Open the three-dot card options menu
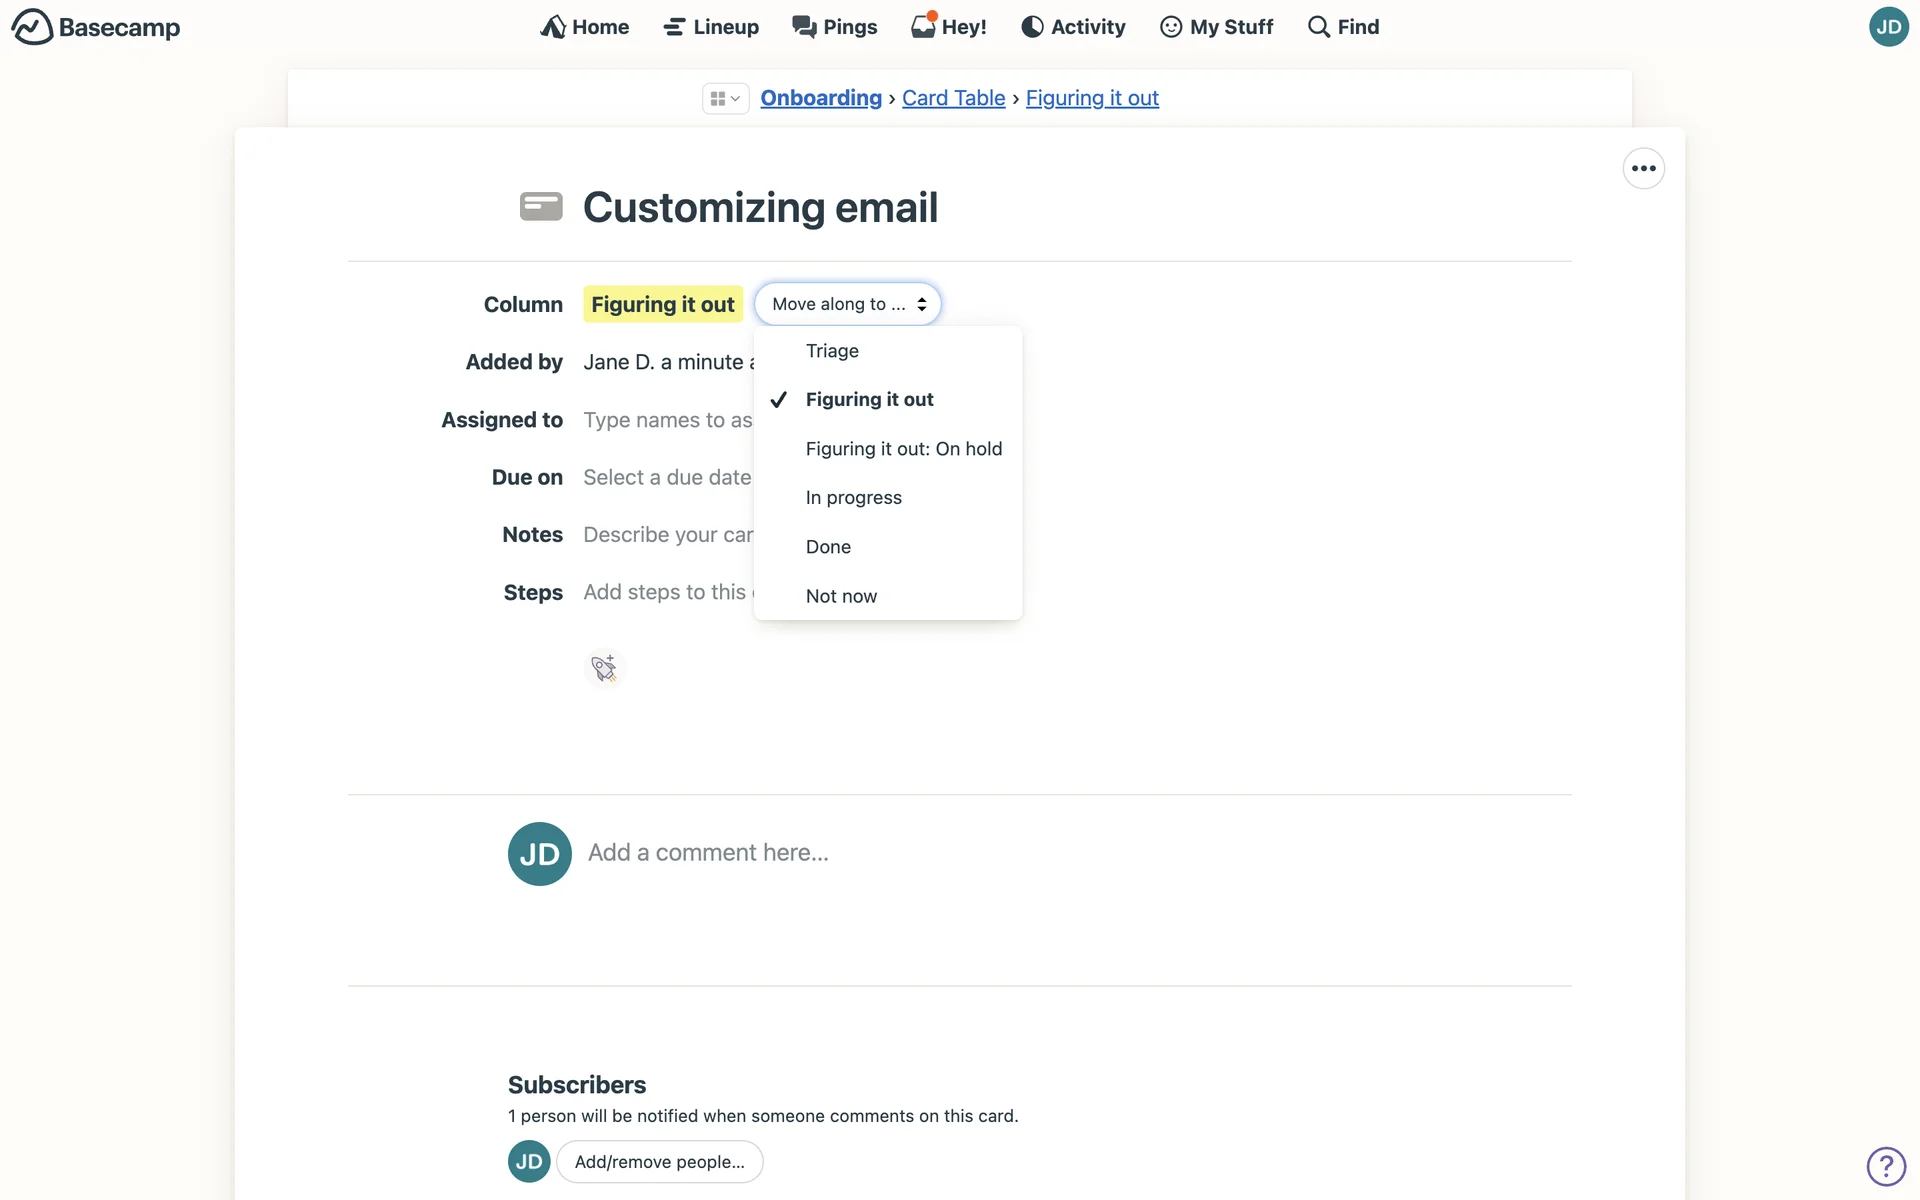 [x=1643, y=168]
